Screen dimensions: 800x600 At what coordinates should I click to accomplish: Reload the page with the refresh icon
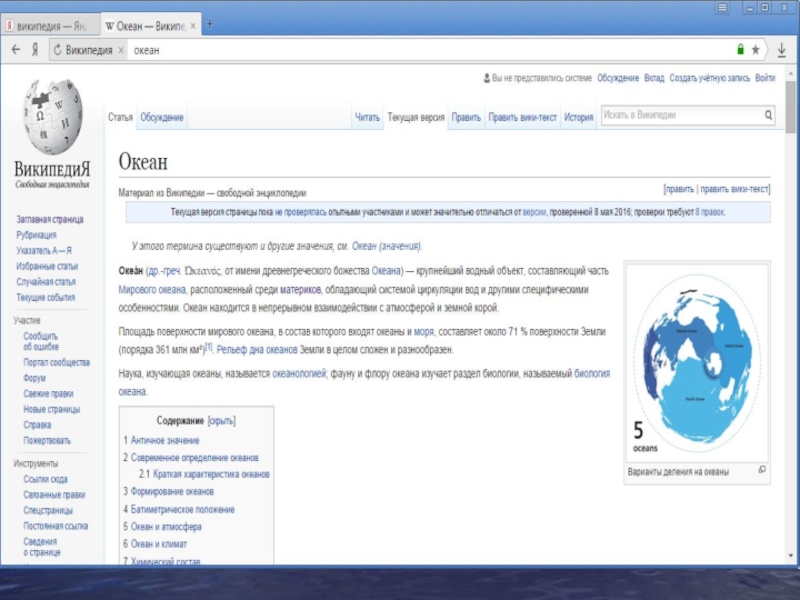point(57,49)
